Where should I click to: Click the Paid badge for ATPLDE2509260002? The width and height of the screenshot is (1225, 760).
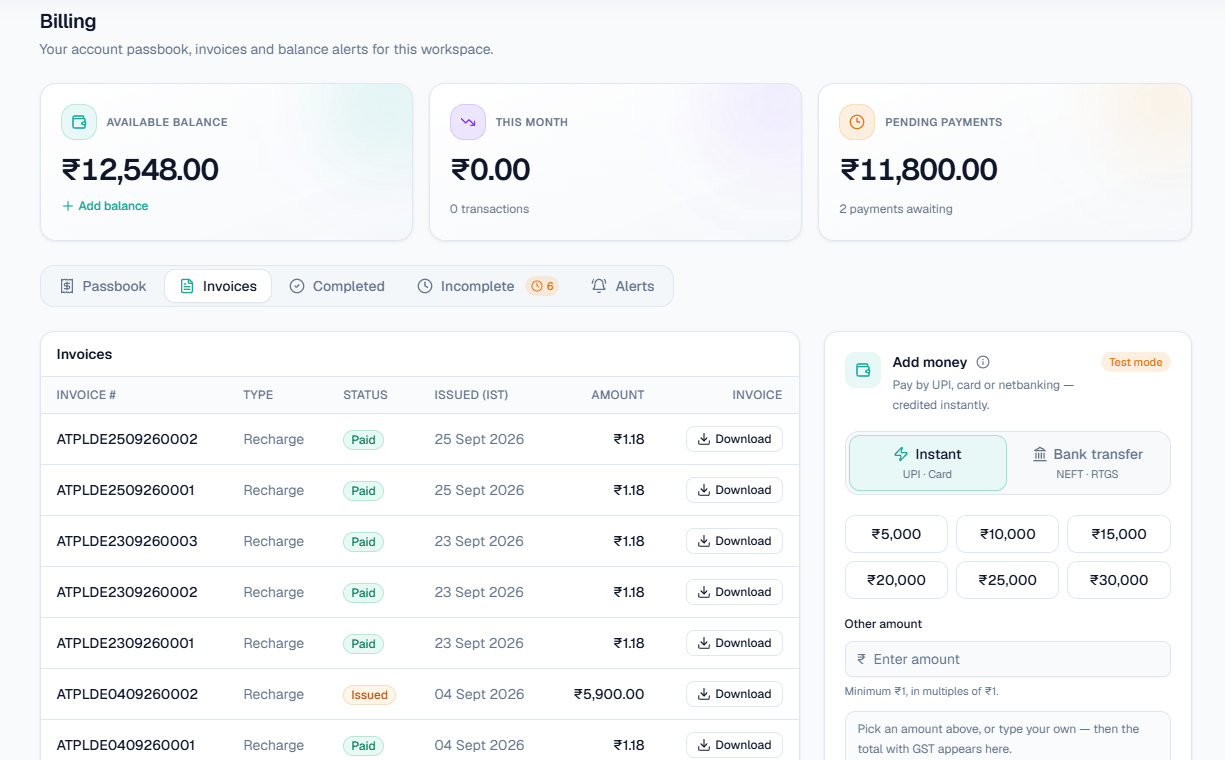(363, 440)
